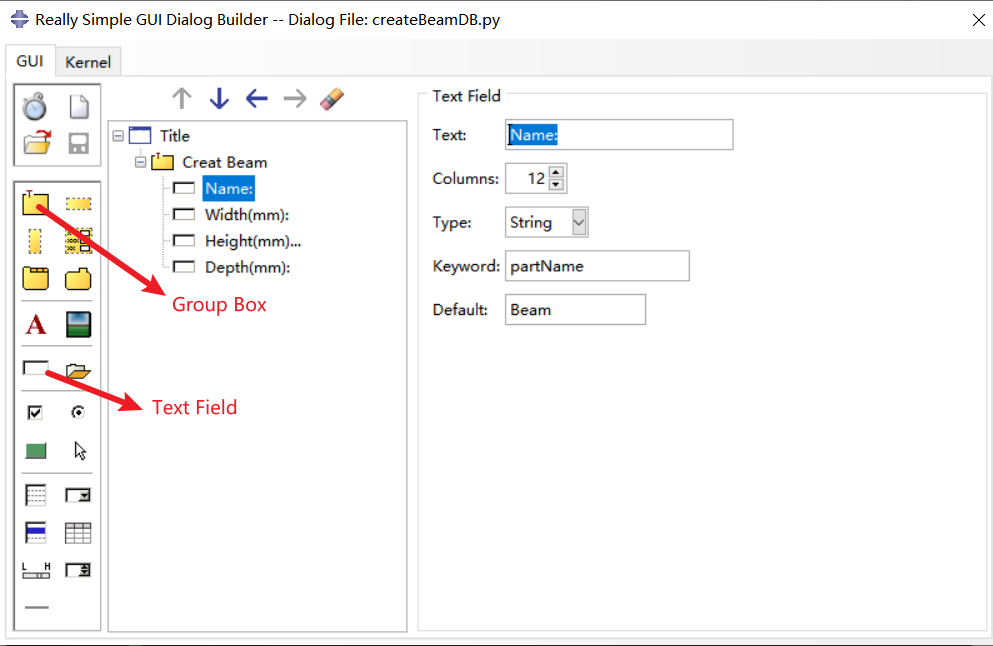Click the check box widget tool
The image size is (993, 646).
pos(35,412)
